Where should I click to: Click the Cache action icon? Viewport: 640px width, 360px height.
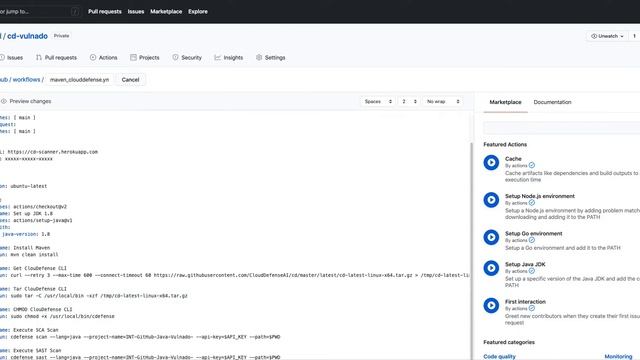tap(491, 162)
